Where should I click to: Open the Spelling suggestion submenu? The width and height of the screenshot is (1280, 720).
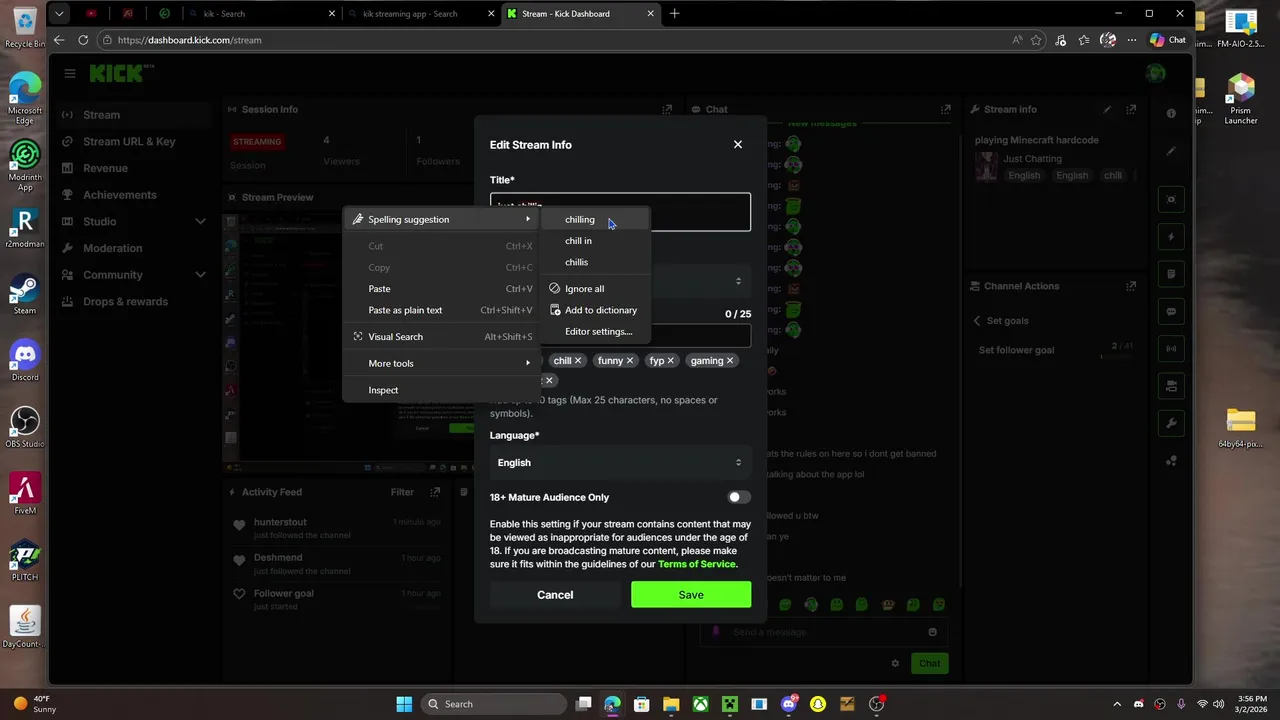(x=442, y=219)
